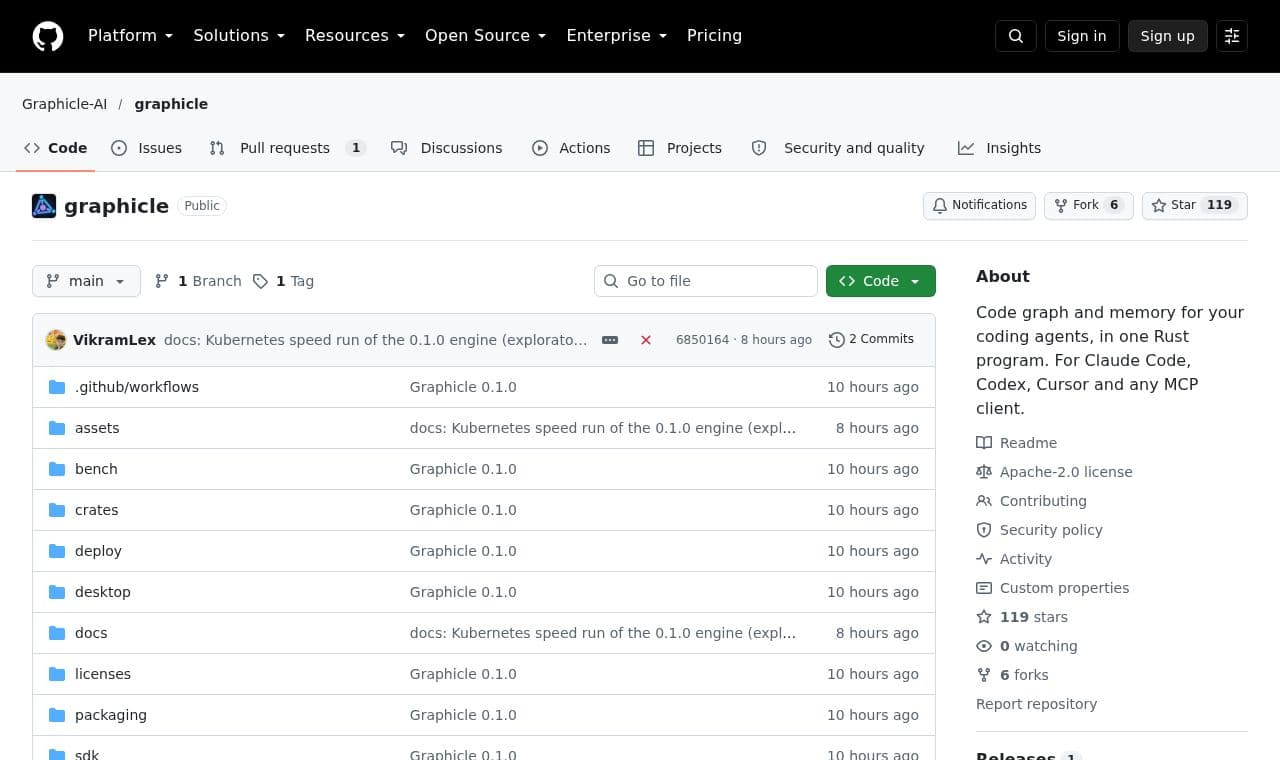1280x760 pixels.
Task: Click the licenses folder icon
Action: click(x=57, y=674)
